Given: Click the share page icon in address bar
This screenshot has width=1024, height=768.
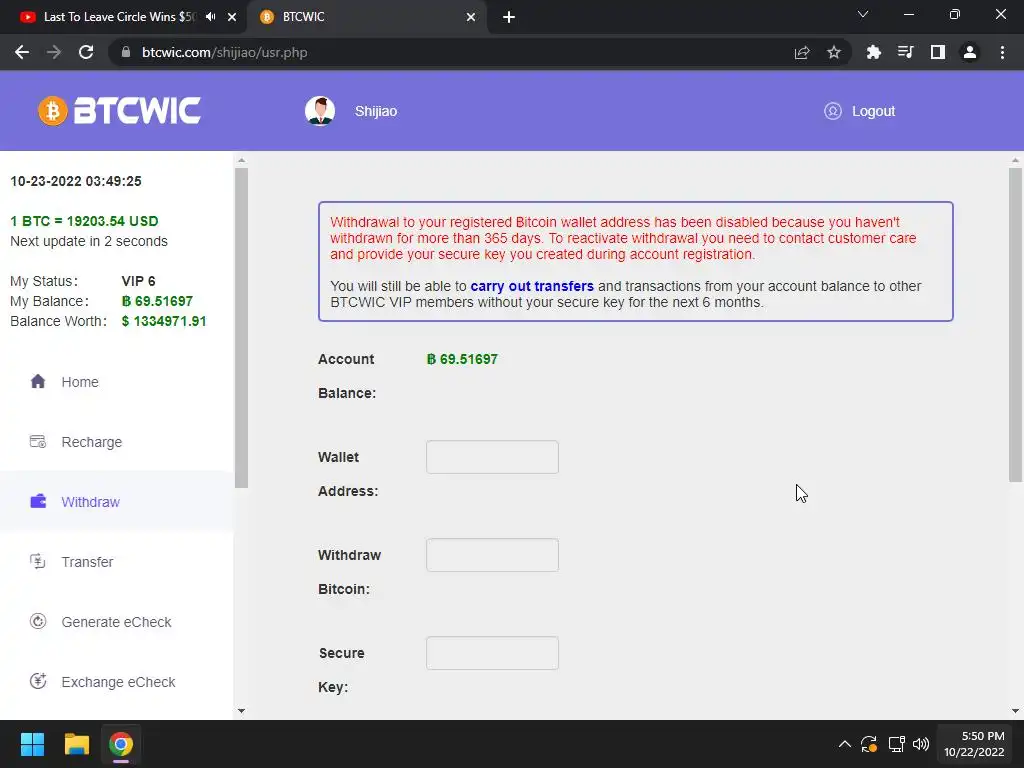Looking at the screenshot, I should 802,52.
